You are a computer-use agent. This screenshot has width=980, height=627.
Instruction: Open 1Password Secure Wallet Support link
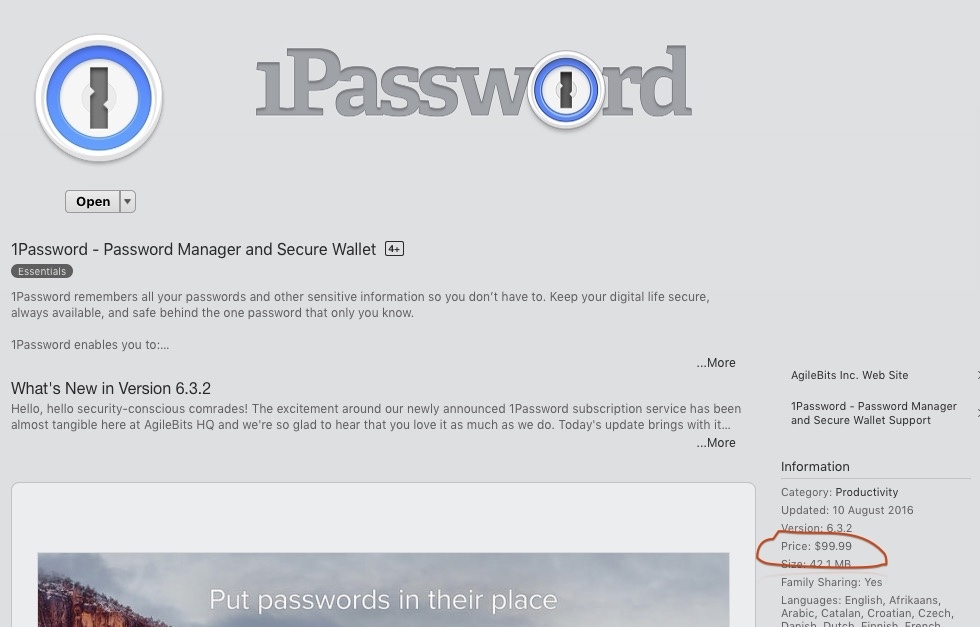[x=873, y=413]
